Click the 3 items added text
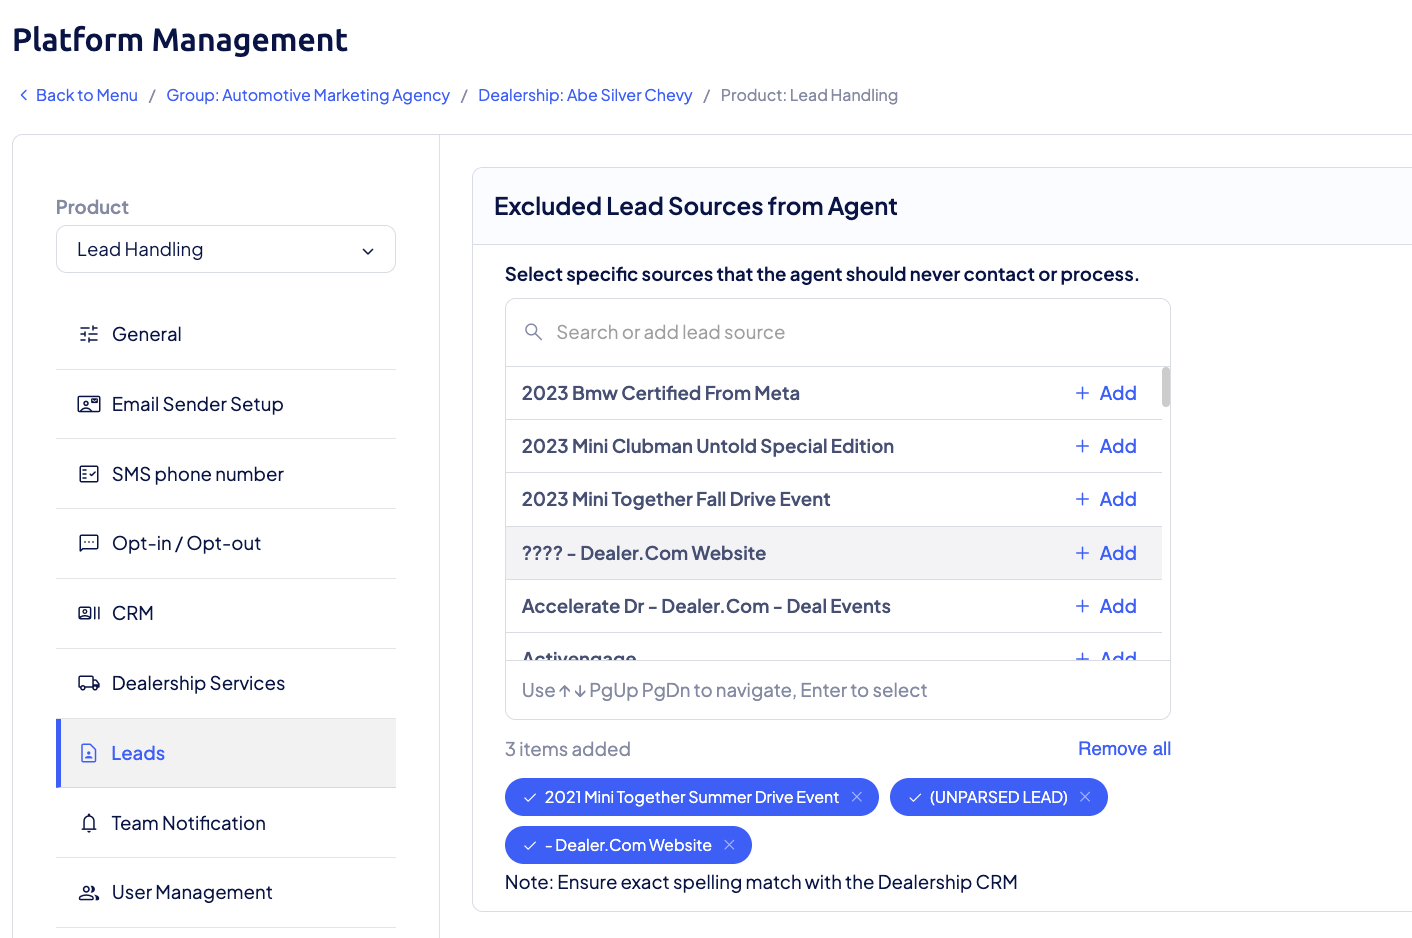Screen dimensions: 1412x938 pos(568,749)
